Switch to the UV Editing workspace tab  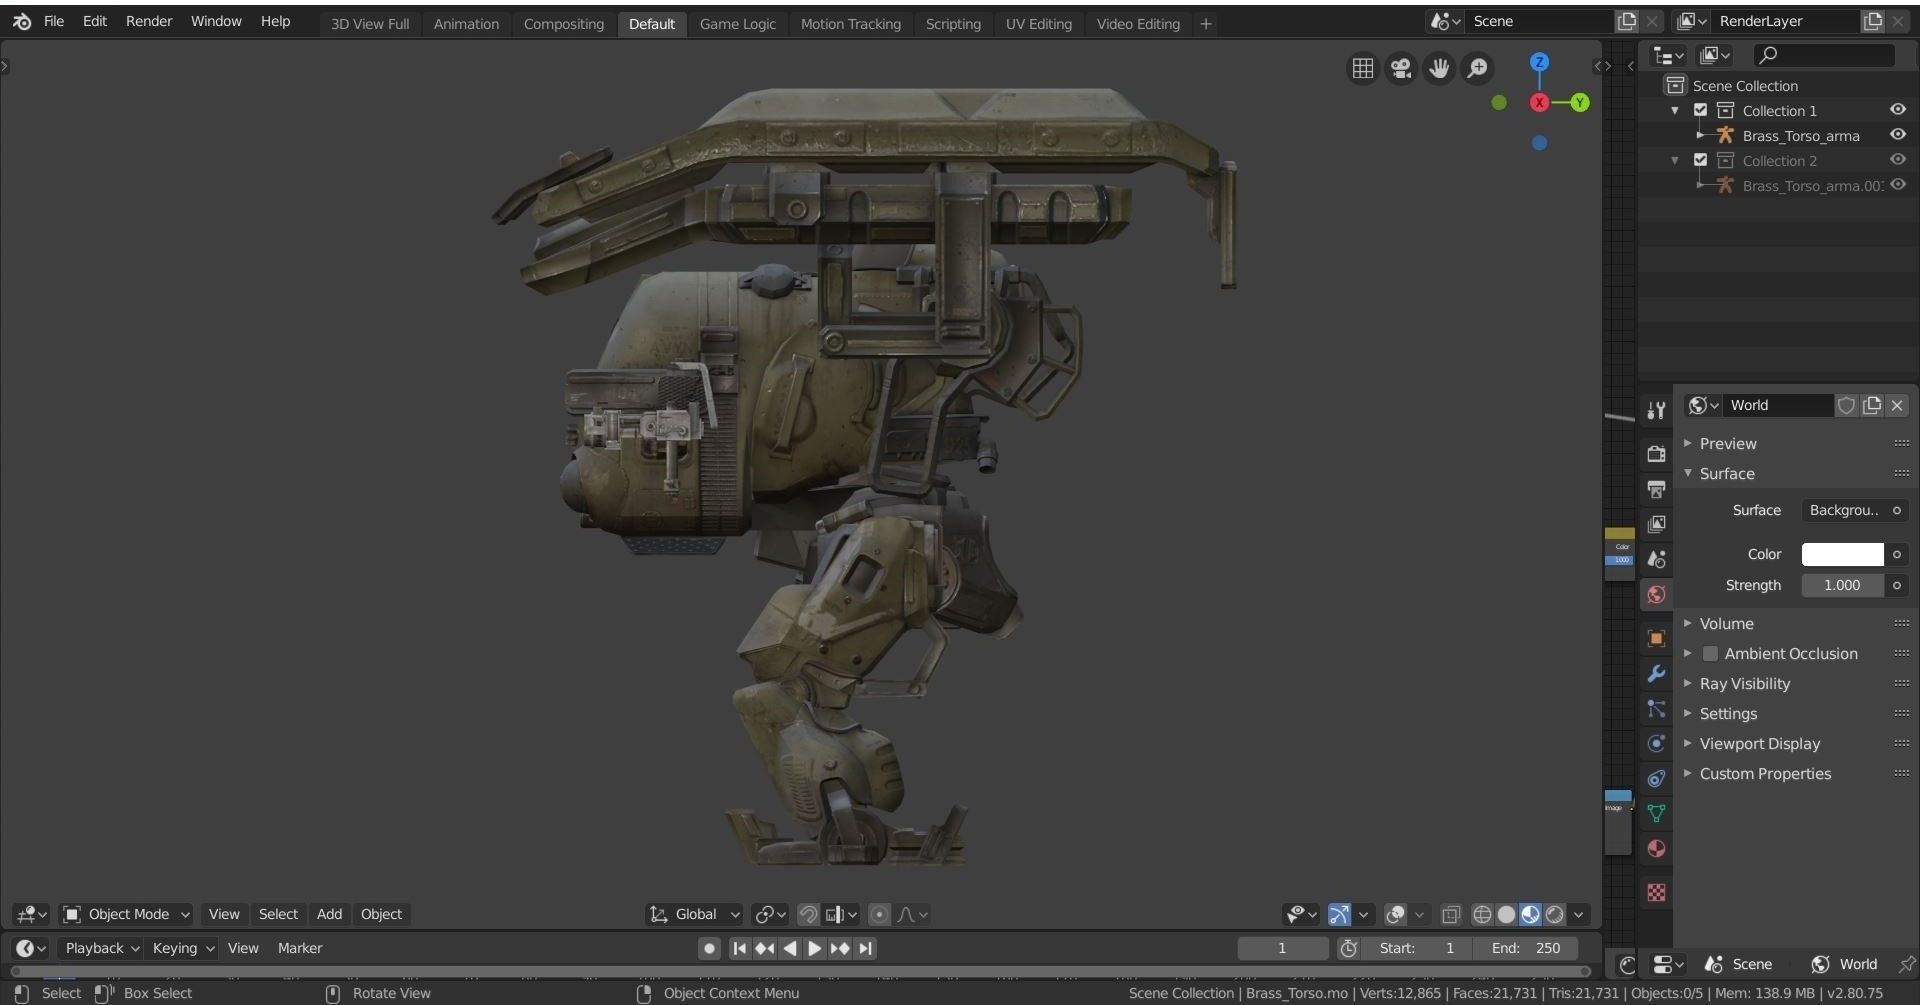[x=1038, y=24]
